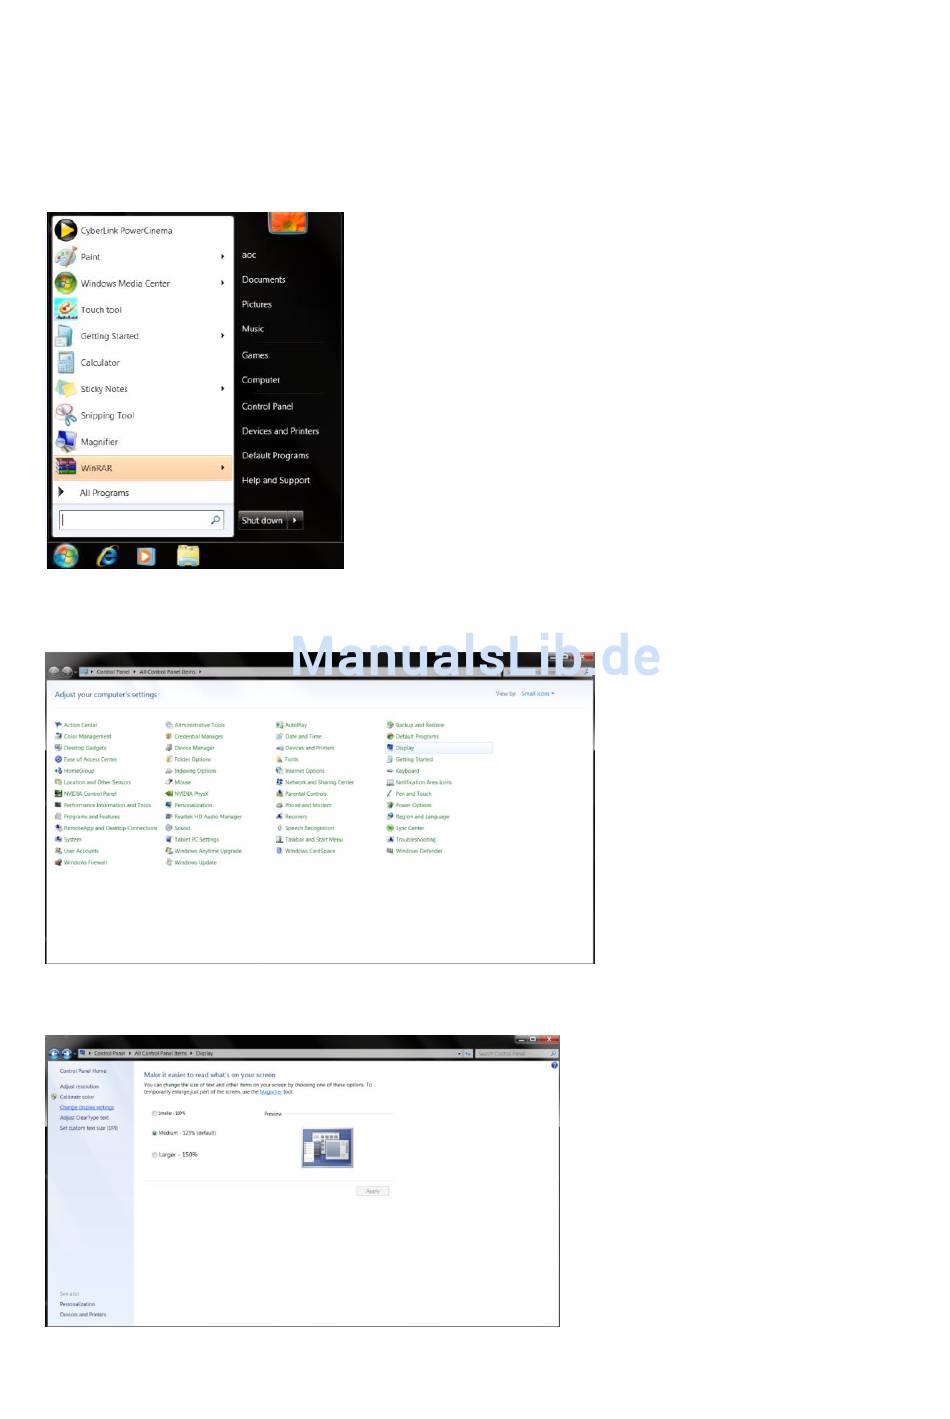This screenshot has width=950, height=1419.
Task: Open Shut down options arrow
Action: [295, 520]
